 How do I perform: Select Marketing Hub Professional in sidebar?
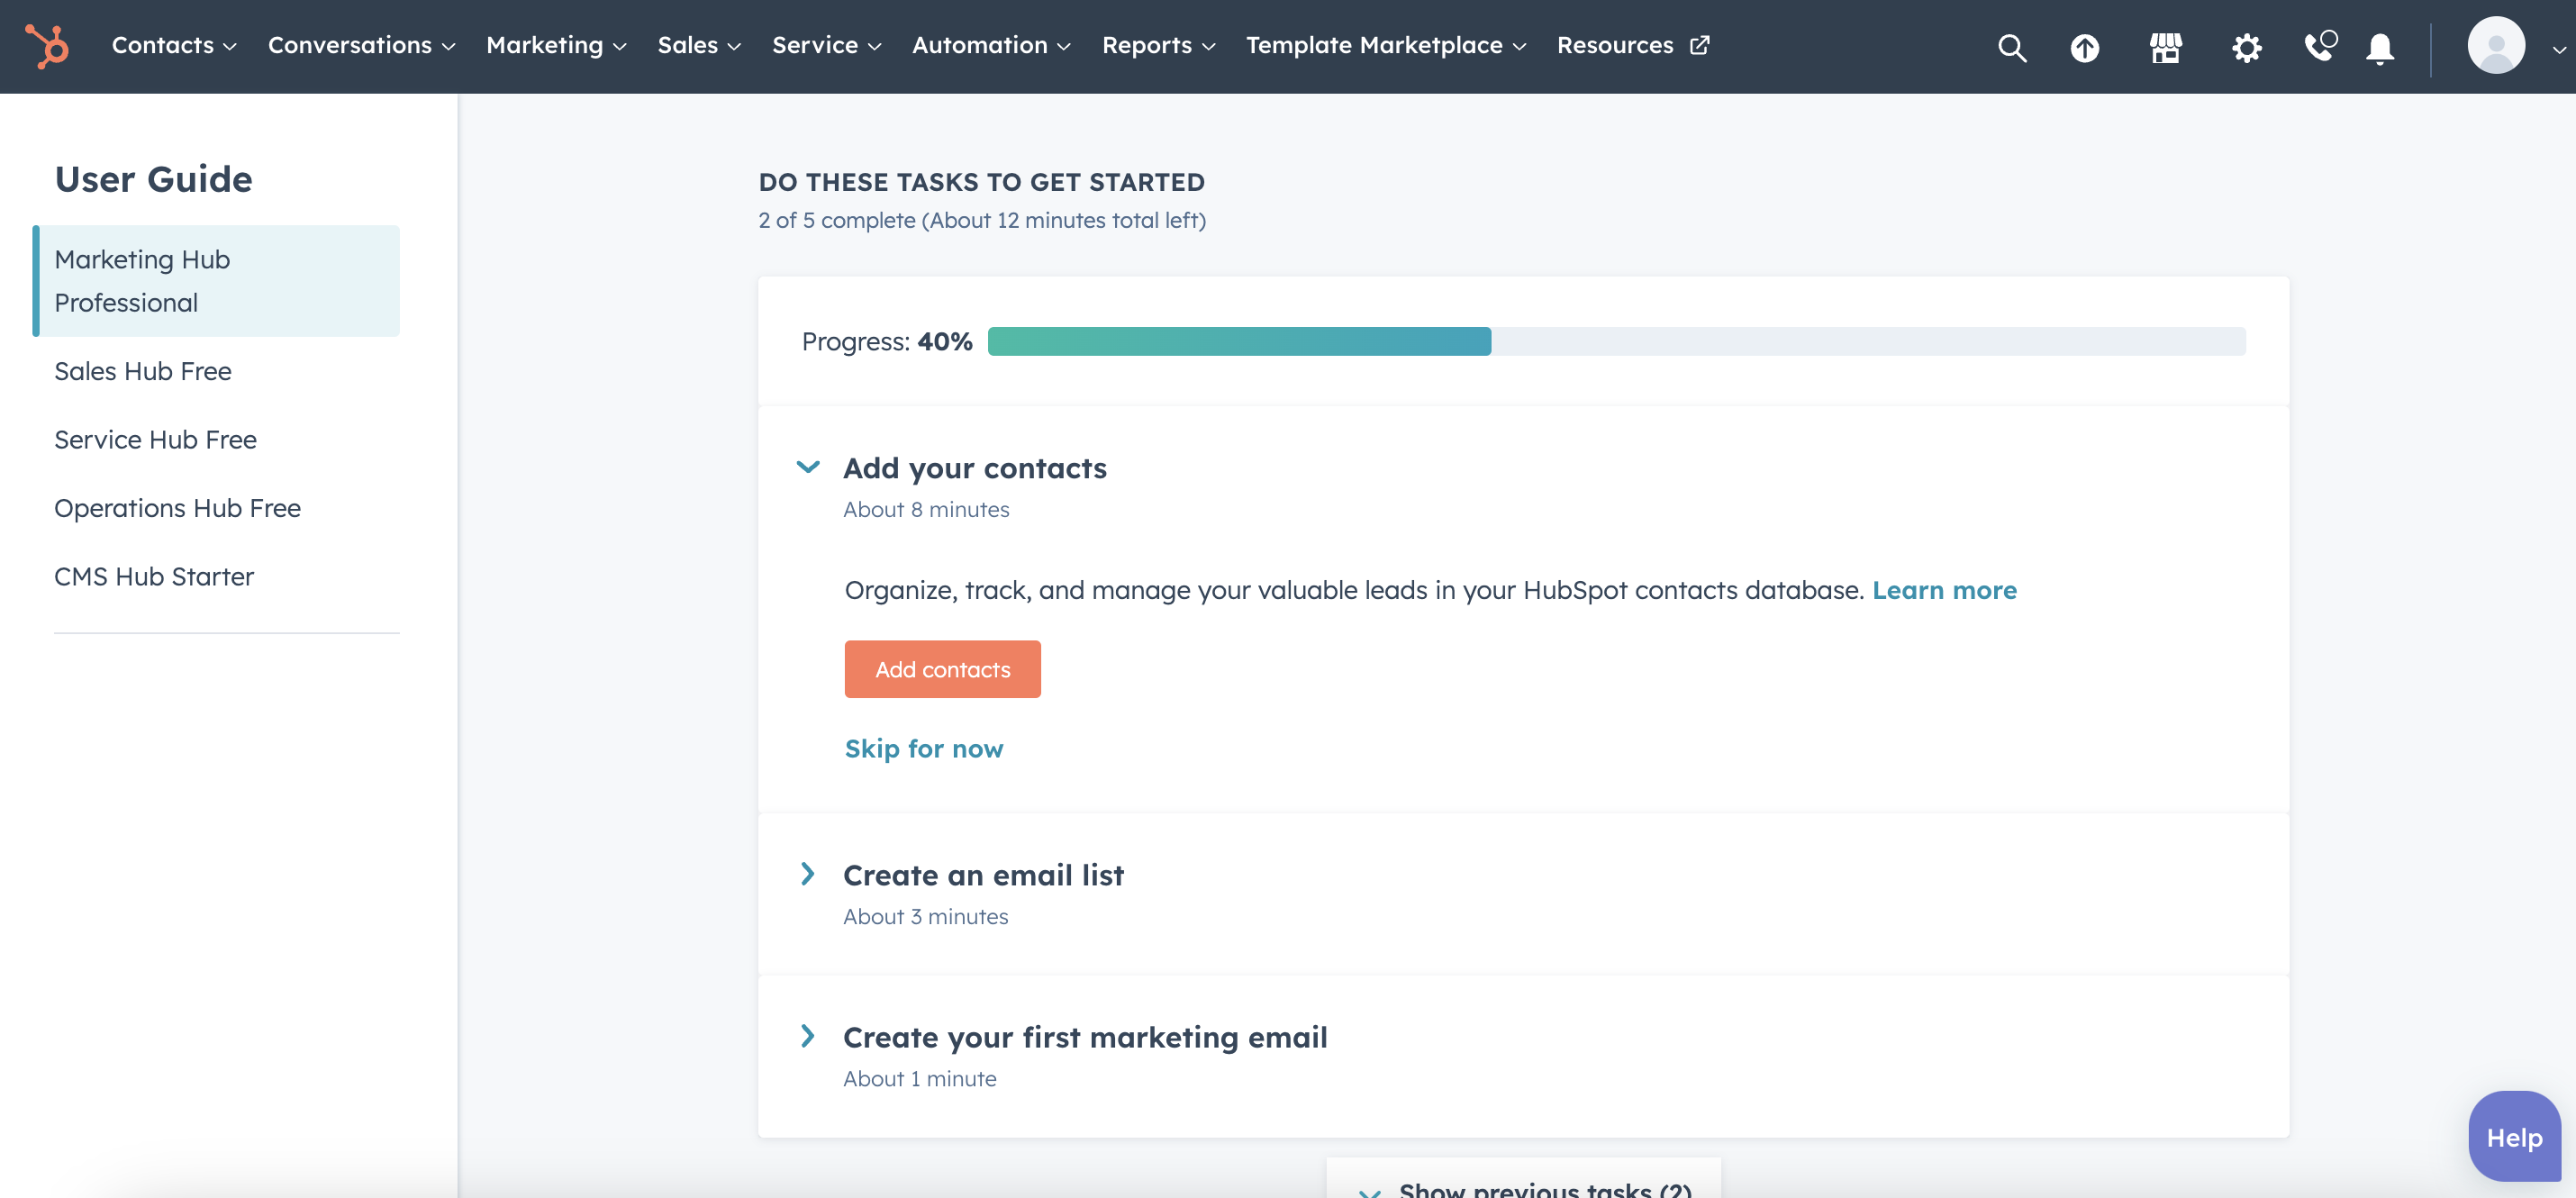pyautogui.click(x=216, y=281)
